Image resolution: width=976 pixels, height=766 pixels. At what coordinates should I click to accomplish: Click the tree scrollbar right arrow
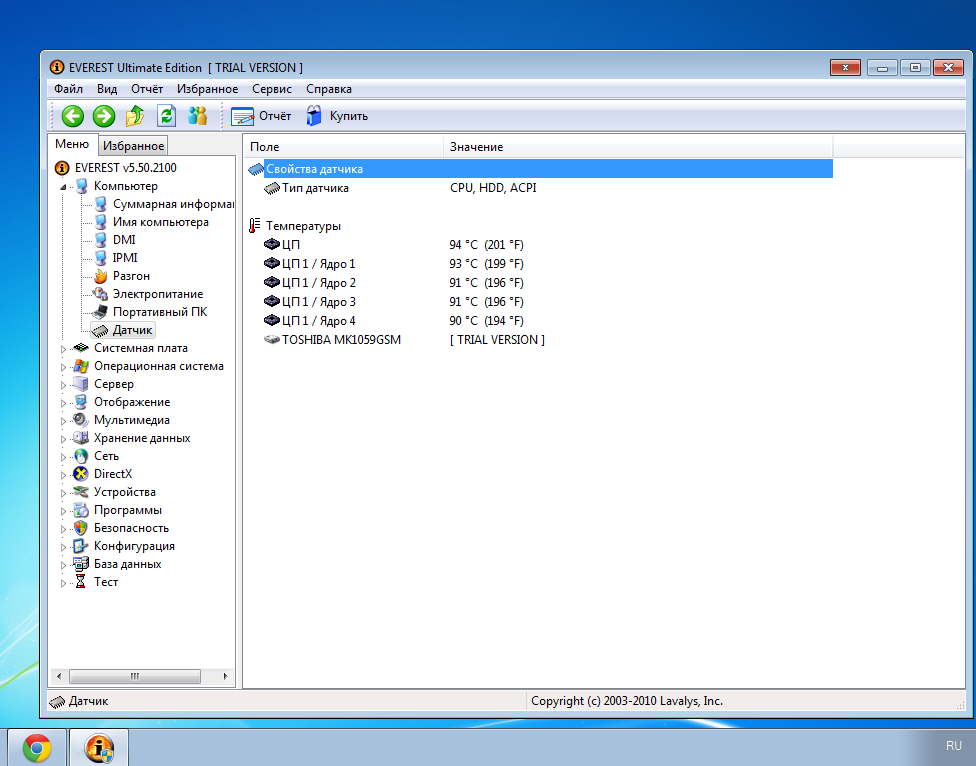click(225, 676)
